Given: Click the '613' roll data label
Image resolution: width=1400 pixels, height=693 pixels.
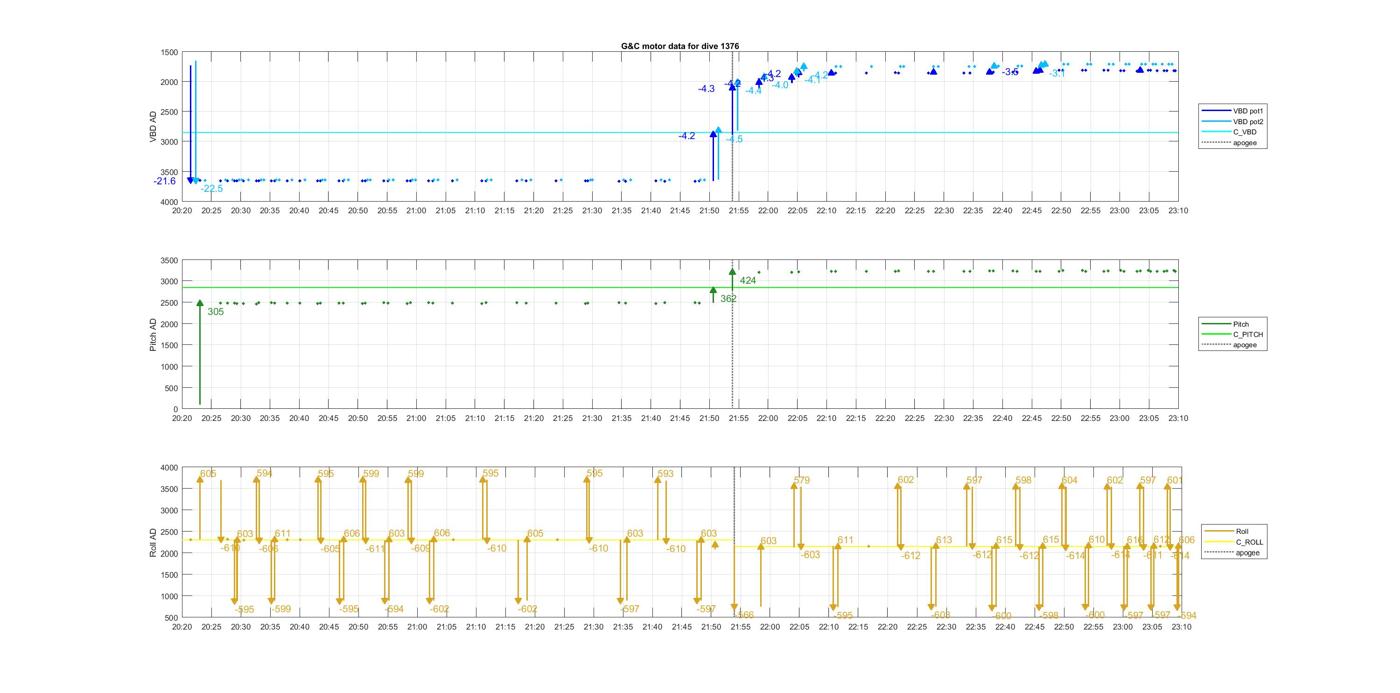Looking at the screenshot, I should click(944, 540).
